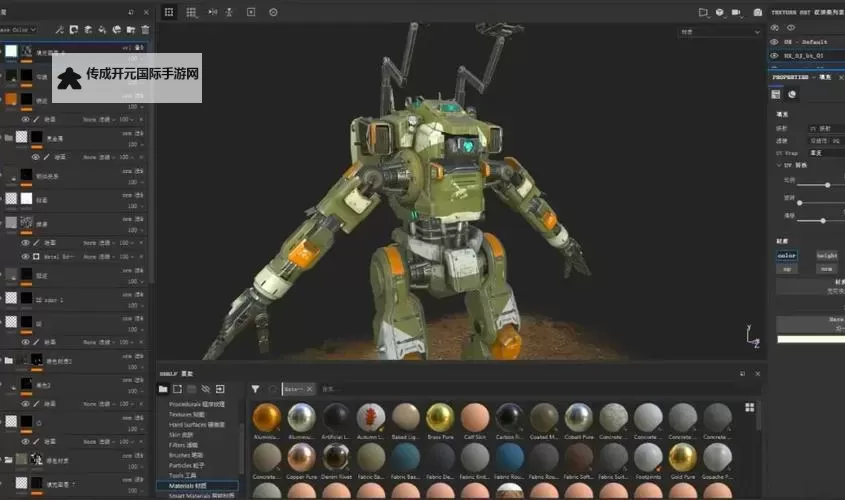Click the smart material sphere icon in layers toolbar

116,30
